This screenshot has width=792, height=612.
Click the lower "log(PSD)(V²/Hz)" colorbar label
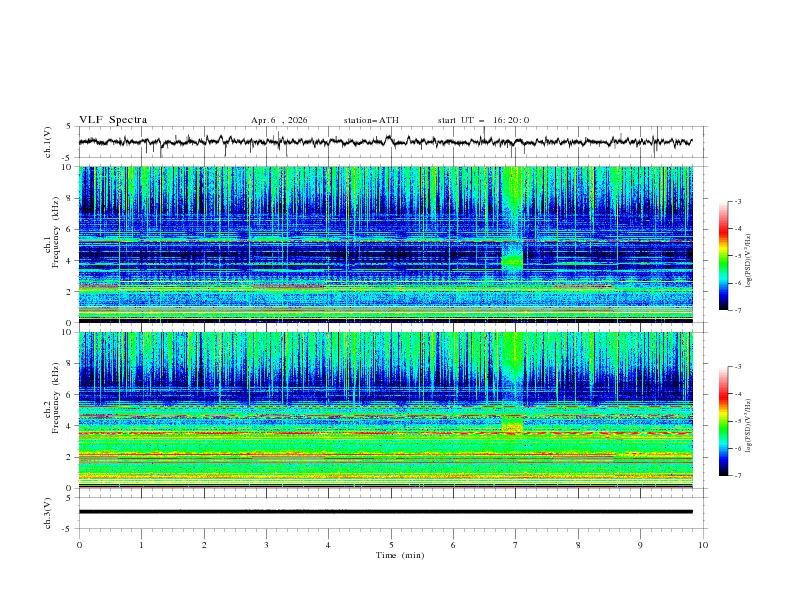749,425
